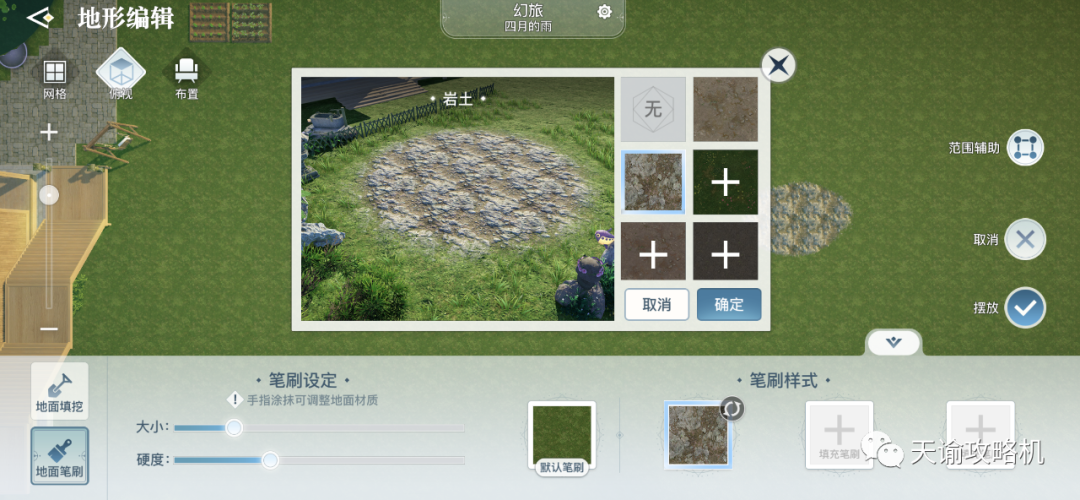The height and width of the screenshot is (500, 1080).
Task: Open the 布置 furniture placement icon
Action: click(186, 70)
